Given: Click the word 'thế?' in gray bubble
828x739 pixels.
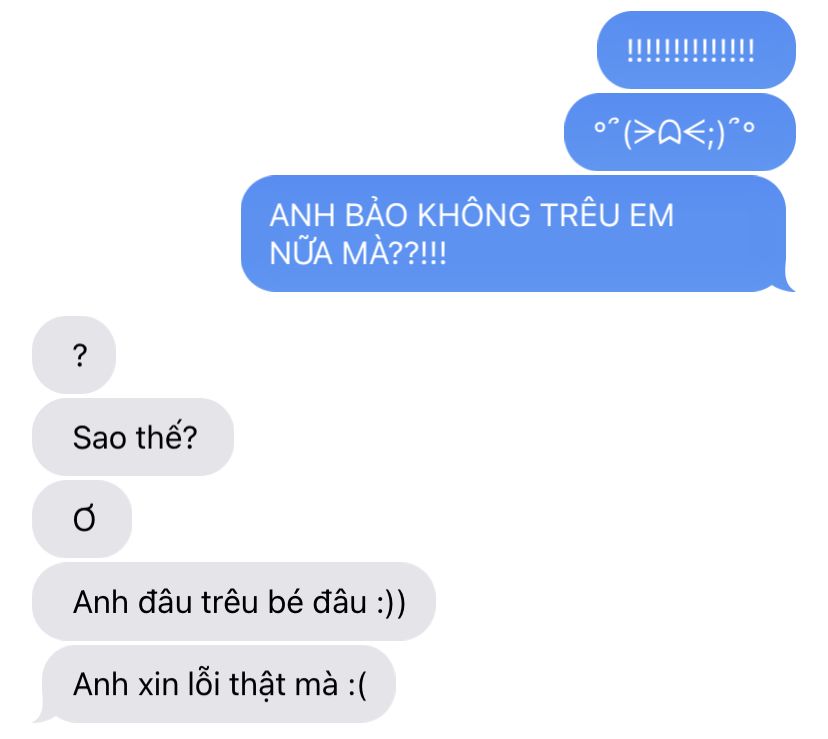Looking at the screenshot, I should [x=166, y=436].
